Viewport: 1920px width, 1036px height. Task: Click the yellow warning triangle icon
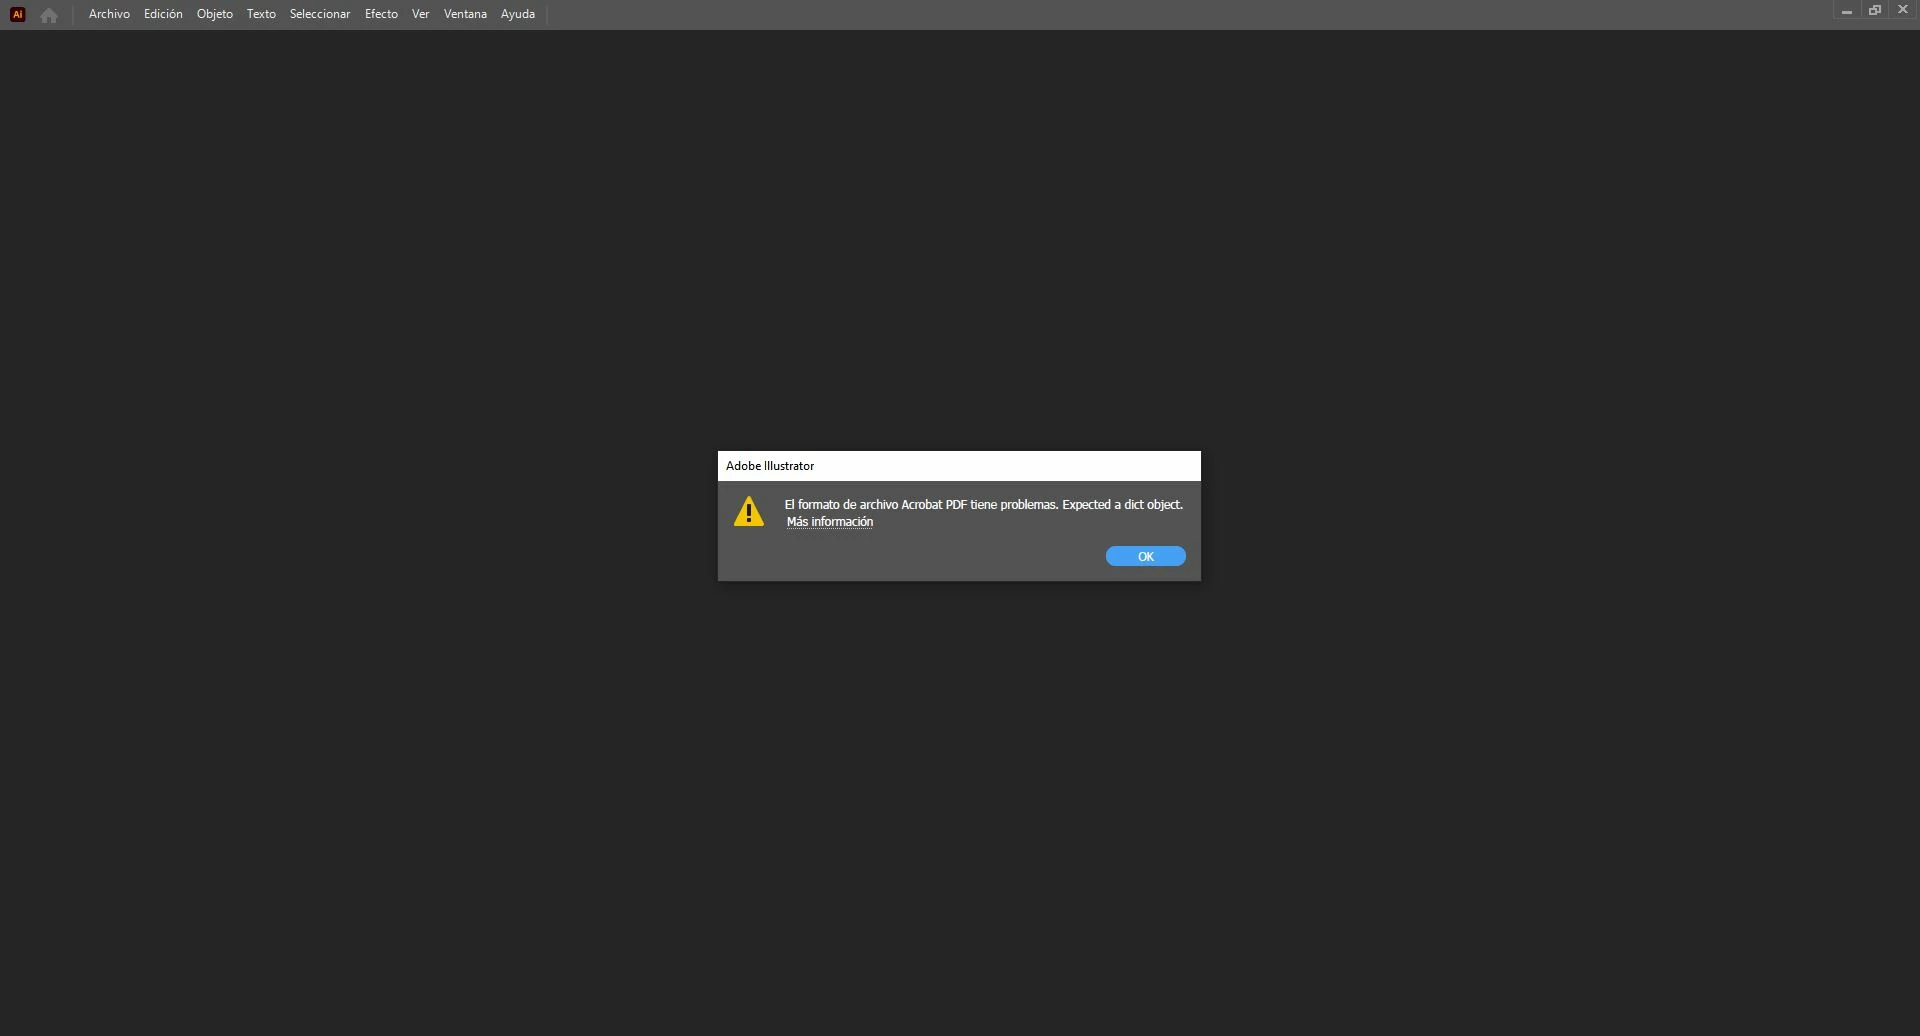pyautogui.click(x=749, y=511)
